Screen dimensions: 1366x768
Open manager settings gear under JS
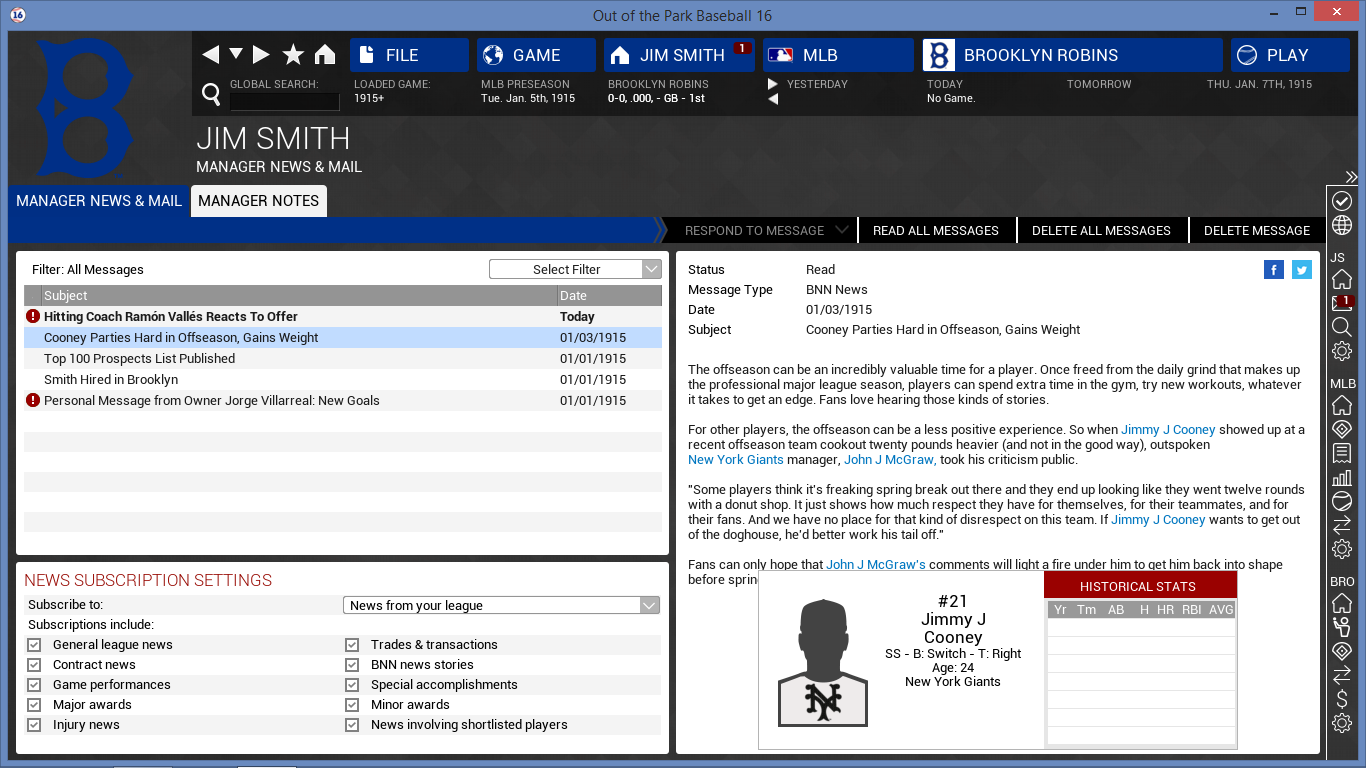(x=1342, y=351)
